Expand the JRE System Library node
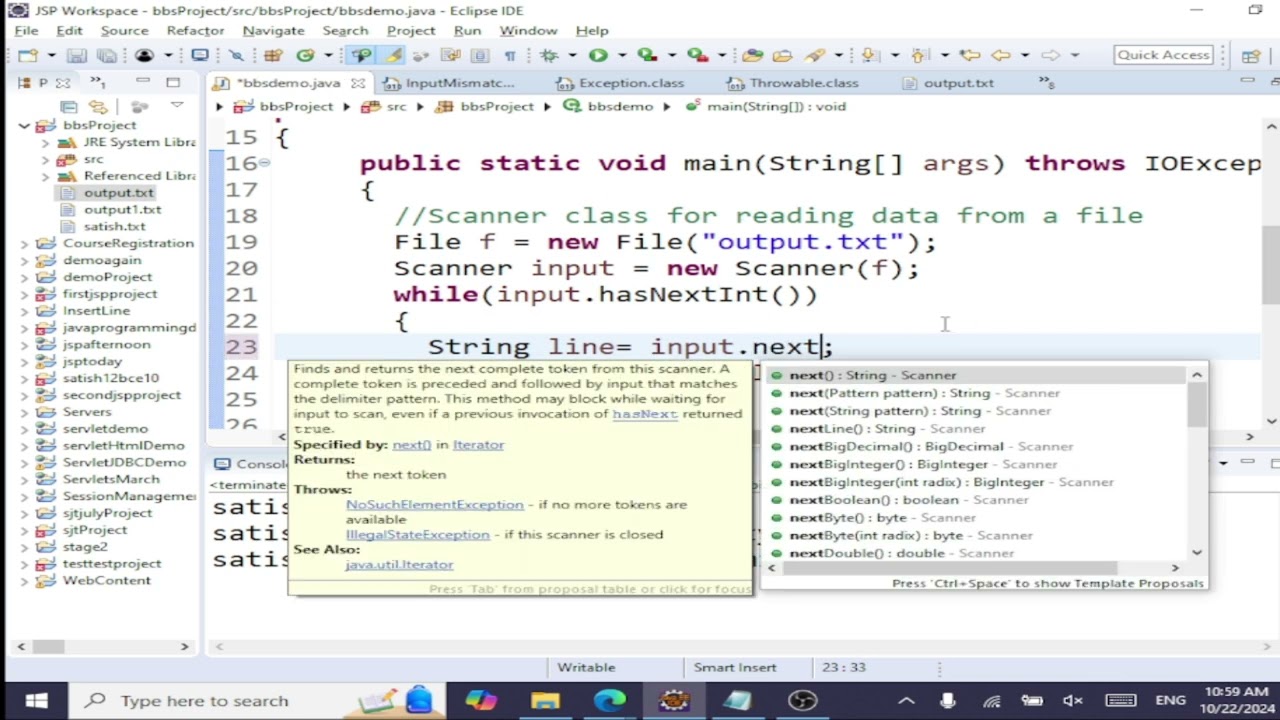The height and width of the screenshot is (720, 1280). coord(44,142)
